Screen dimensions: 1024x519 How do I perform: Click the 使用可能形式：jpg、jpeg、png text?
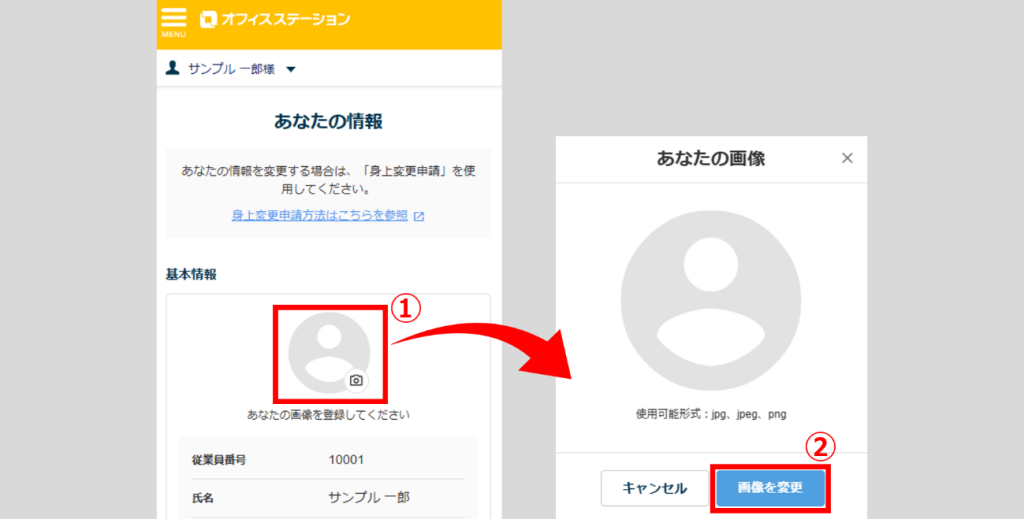[711, 414]
